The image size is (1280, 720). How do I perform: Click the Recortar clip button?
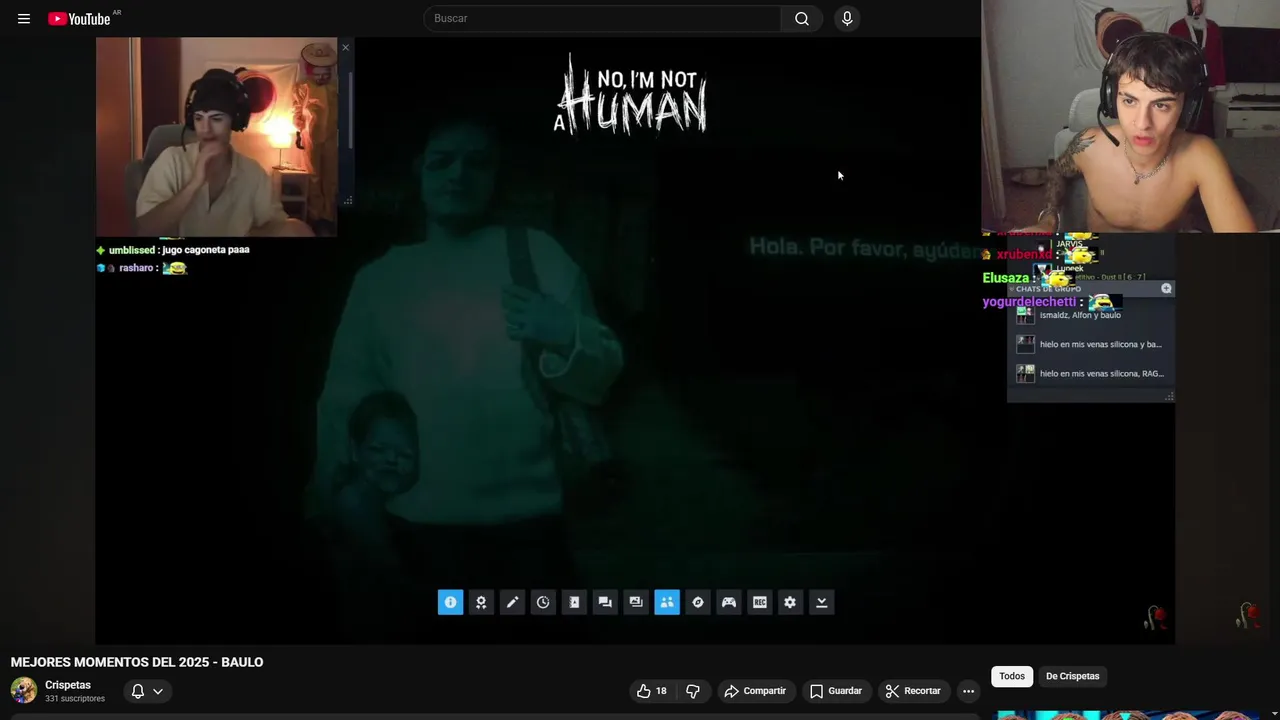point(913,691)
